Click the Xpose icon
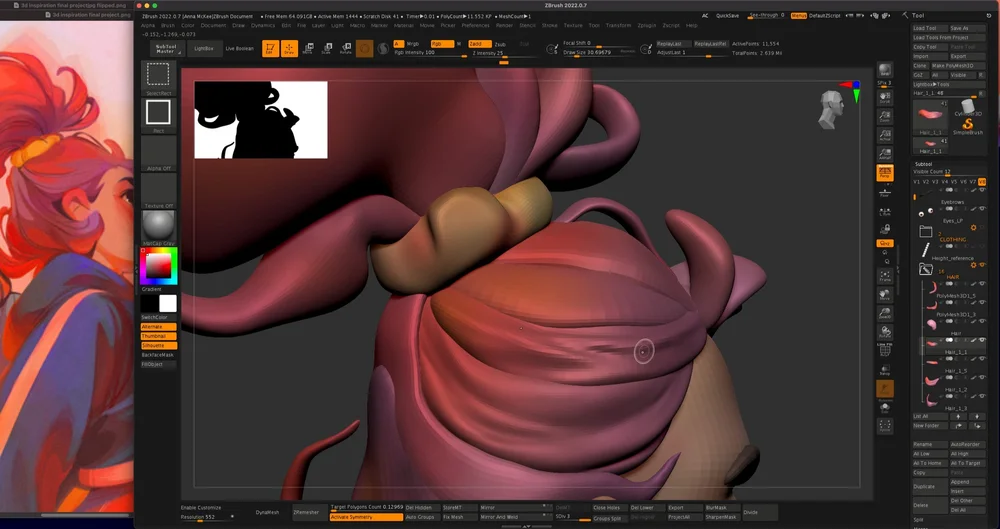Image resolution: width=1000 pixels, height=529 pixels. click(885, 426)
